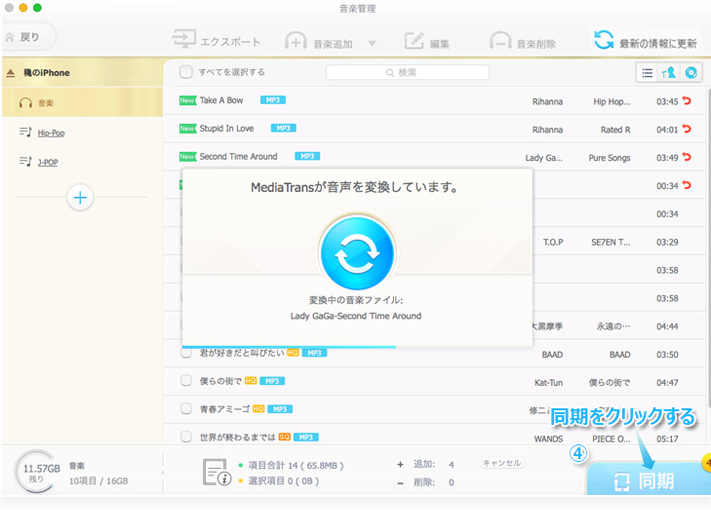Image resolution: width=711 pixels, height=510 pixels.
Task: Click the WANDS artist cell
Action: (x=548, y=439)
